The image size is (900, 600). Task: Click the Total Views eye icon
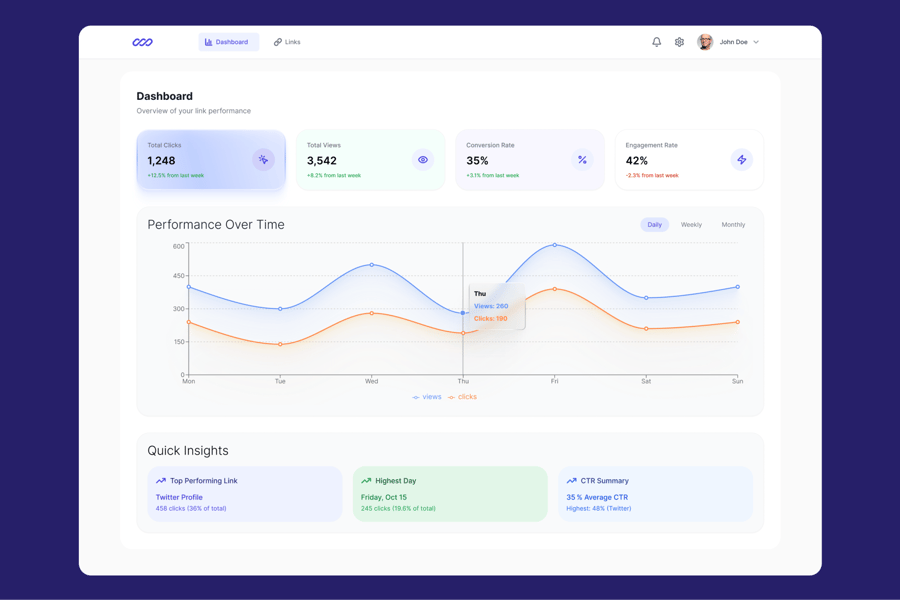[x=423, y=160]
